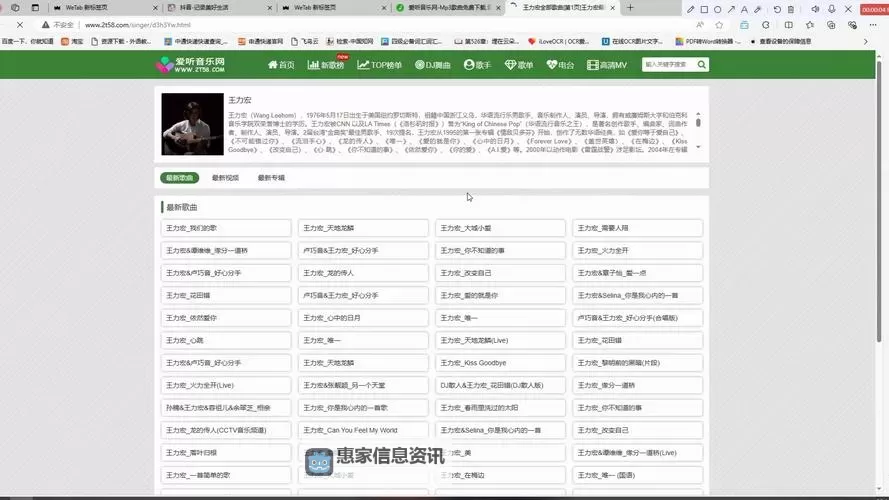
Task: Switch to the 最新专辑 tab
Action: click(x=271, y=178)
